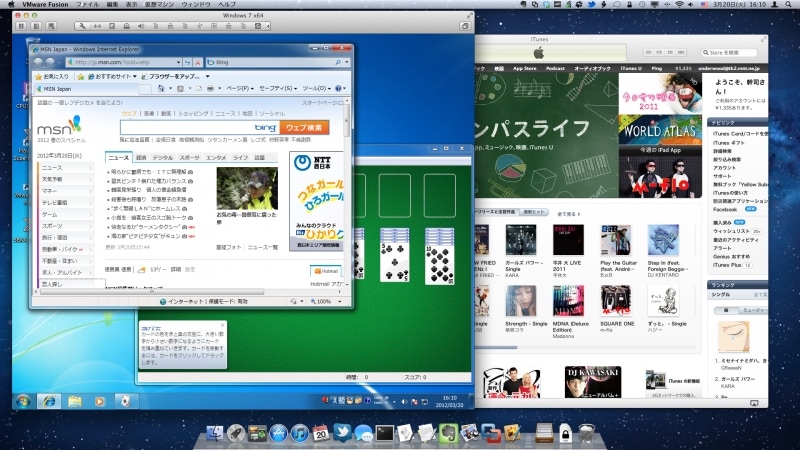
Task: Open Podcast tab in iTunes Store
Action: pyautogui.click(x=556, y=68)
